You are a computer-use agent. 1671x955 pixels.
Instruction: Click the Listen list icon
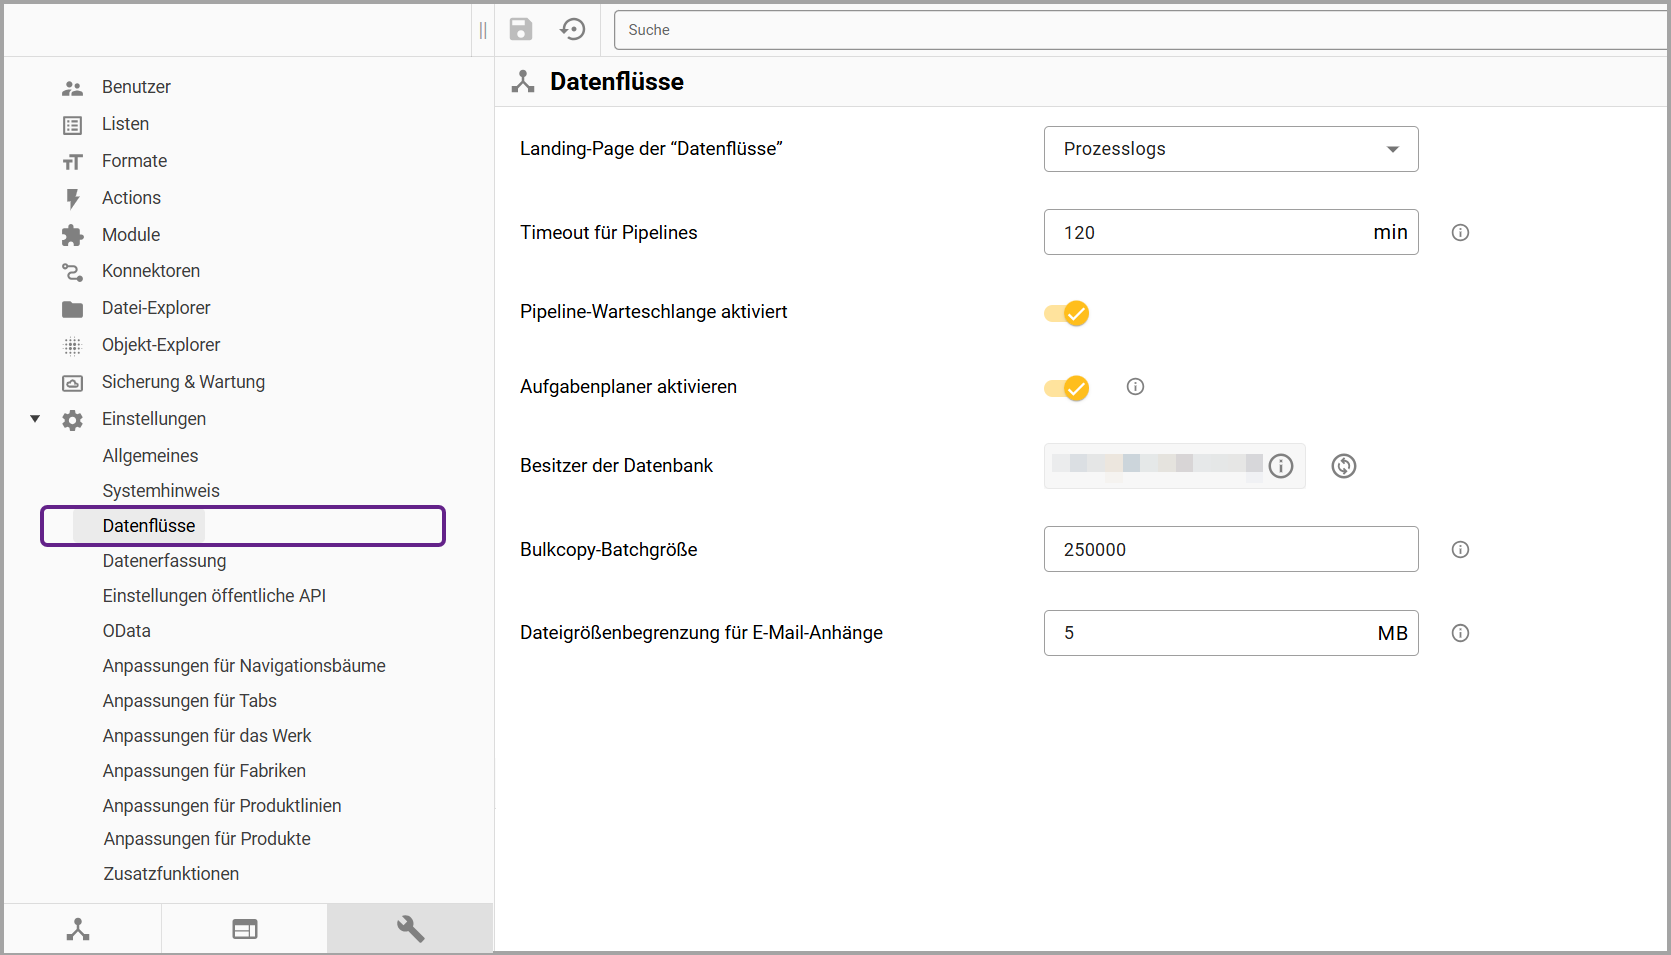tap(72, 125)
